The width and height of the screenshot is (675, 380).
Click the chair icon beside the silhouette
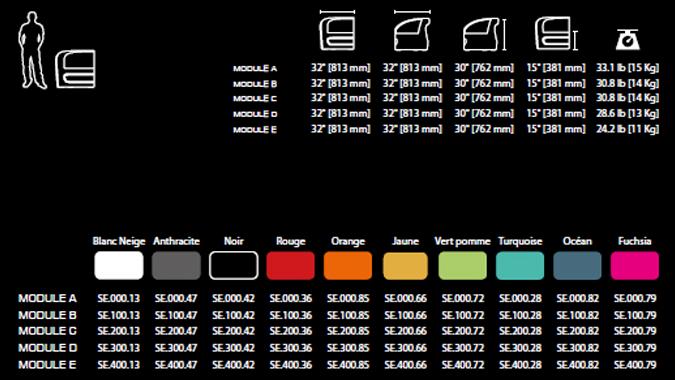[75, 69]
